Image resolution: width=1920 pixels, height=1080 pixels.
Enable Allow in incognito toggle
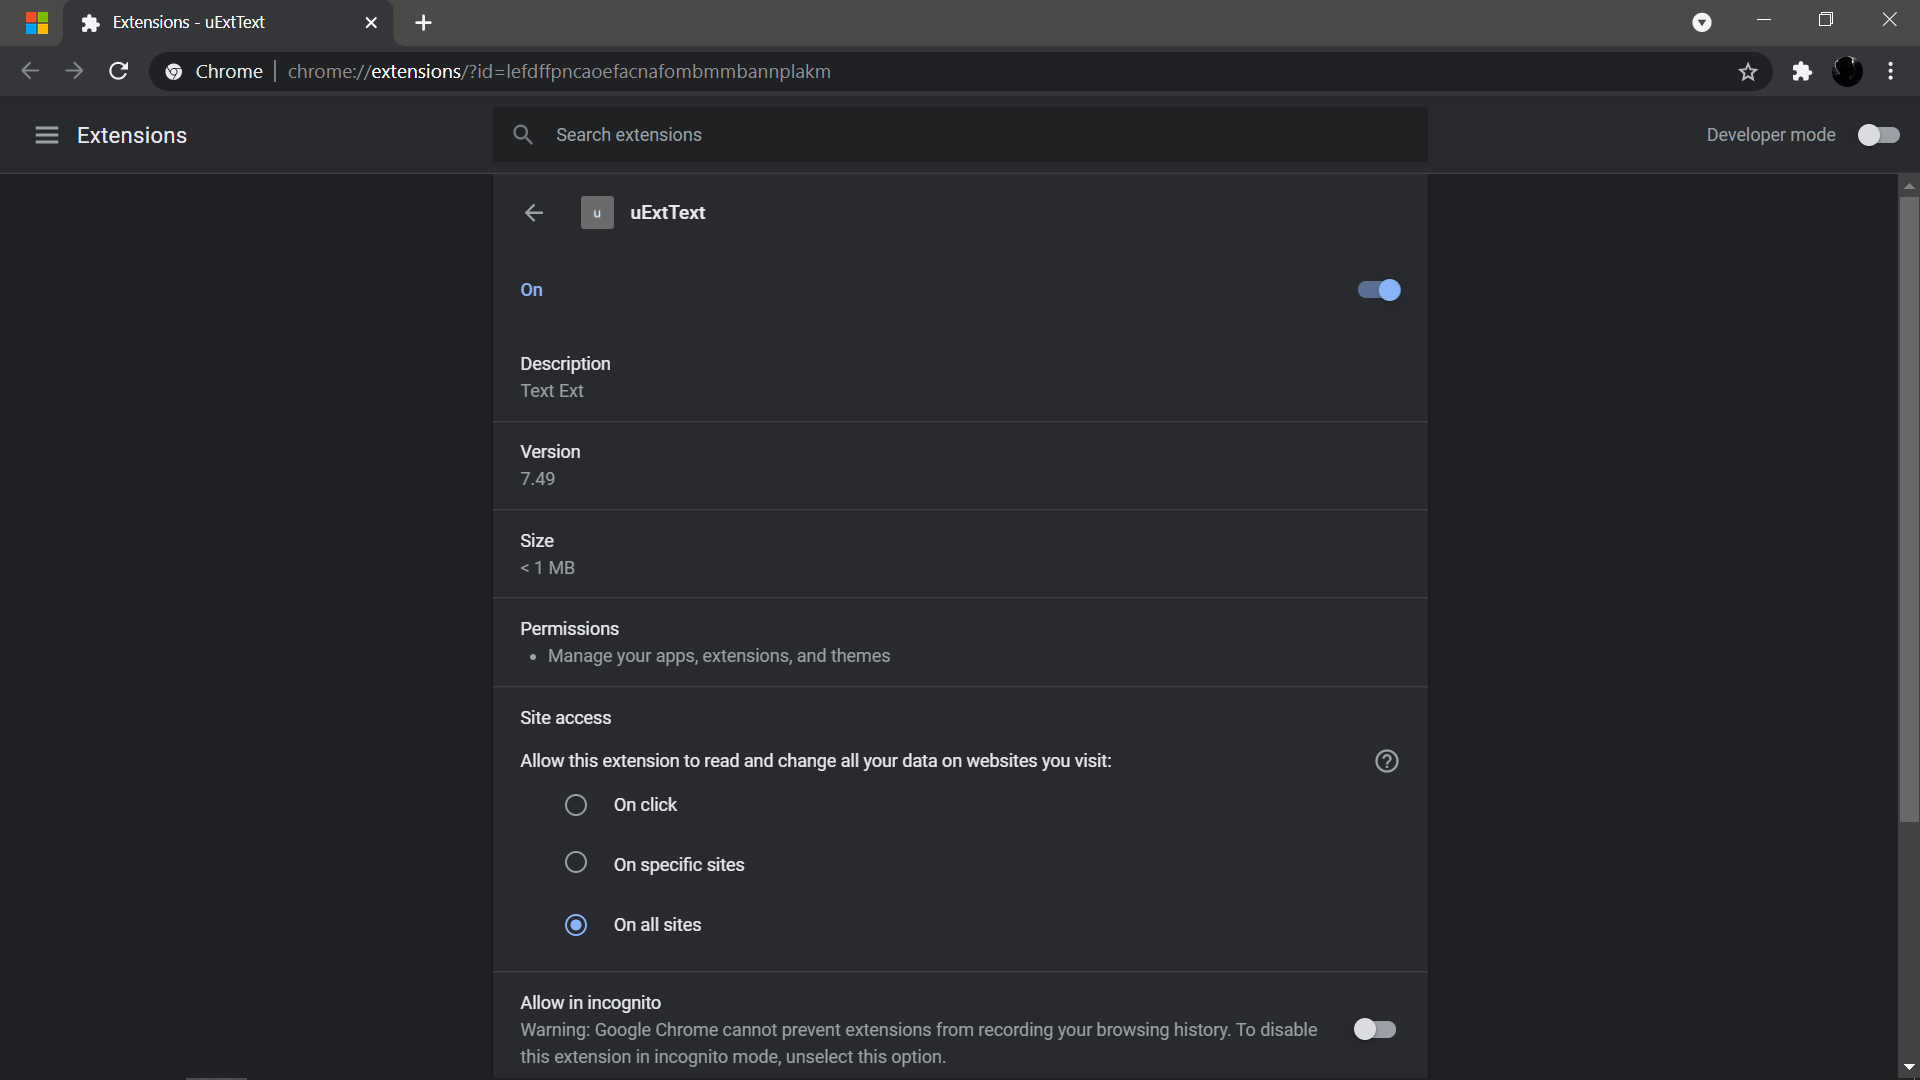(1374, 1029)
